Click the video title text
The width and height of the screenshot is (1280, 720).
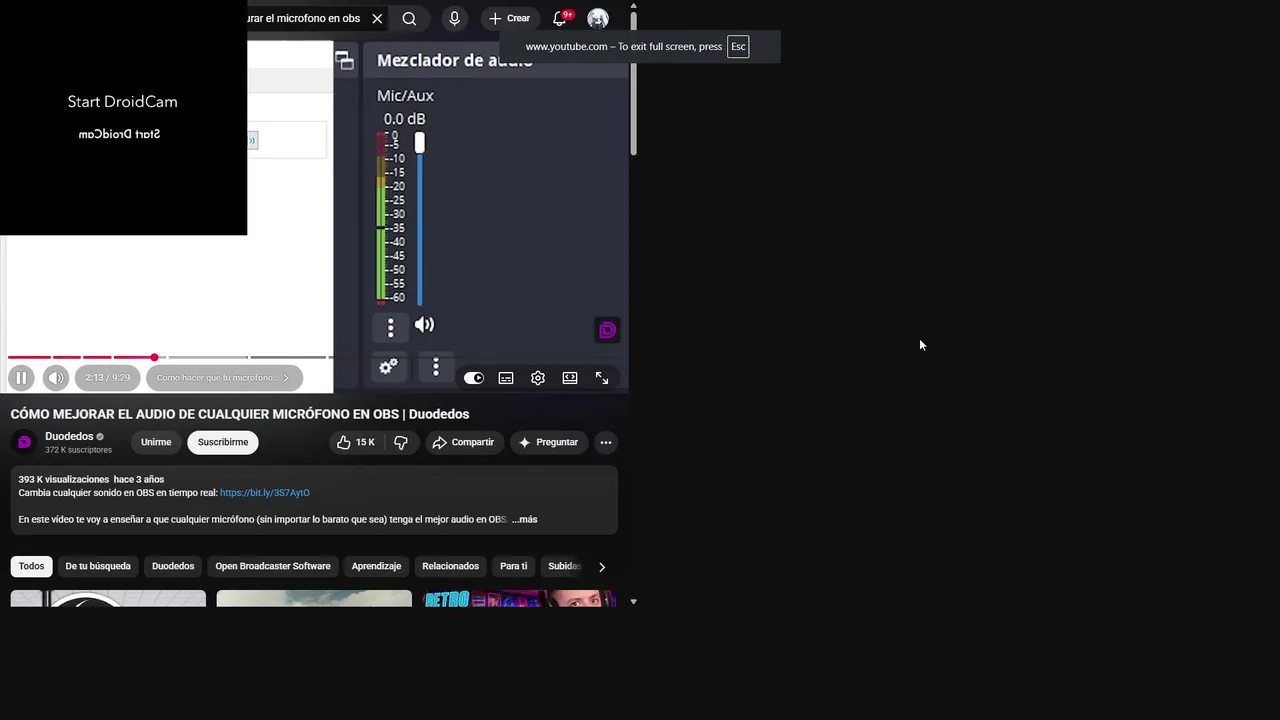point(240,414)
